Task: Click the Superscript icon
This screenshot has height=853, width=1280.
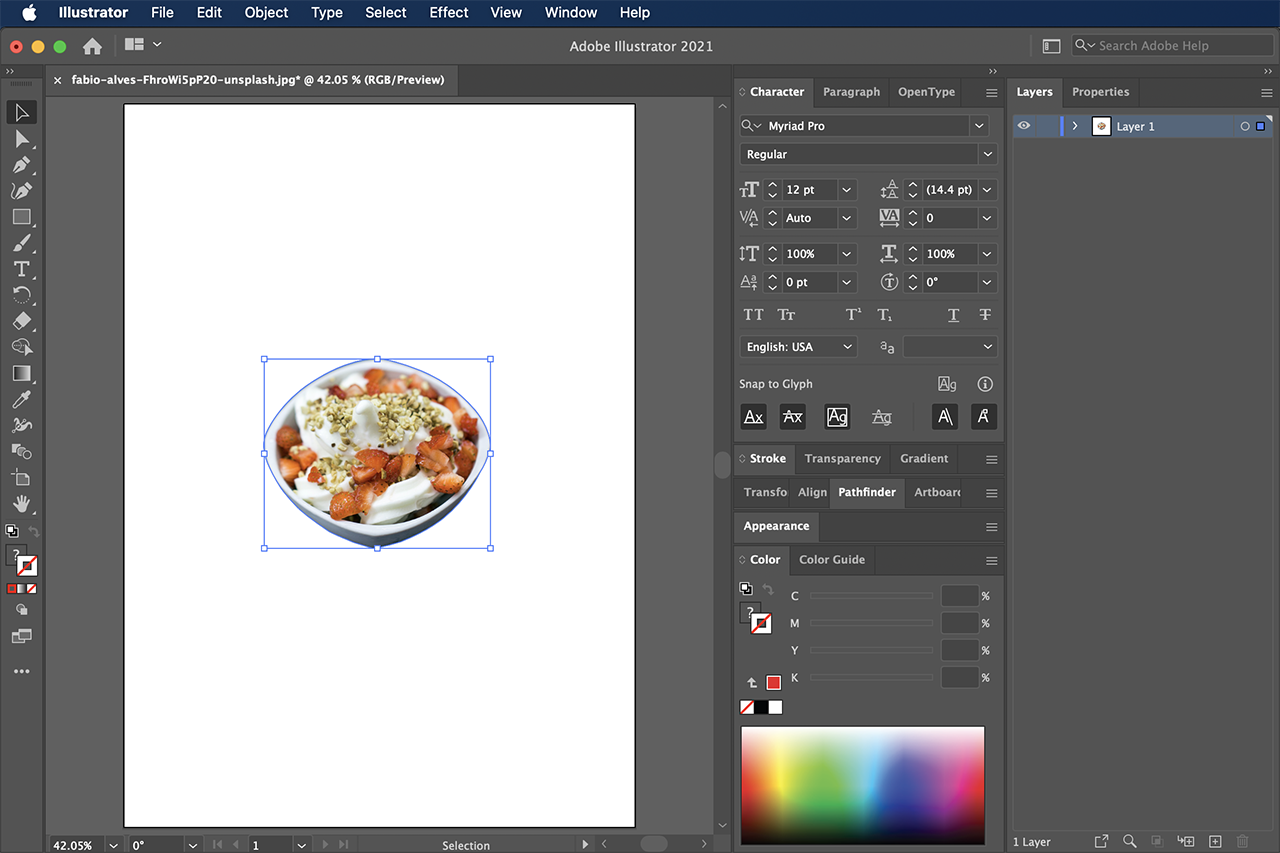Action: tap(853, 315)
